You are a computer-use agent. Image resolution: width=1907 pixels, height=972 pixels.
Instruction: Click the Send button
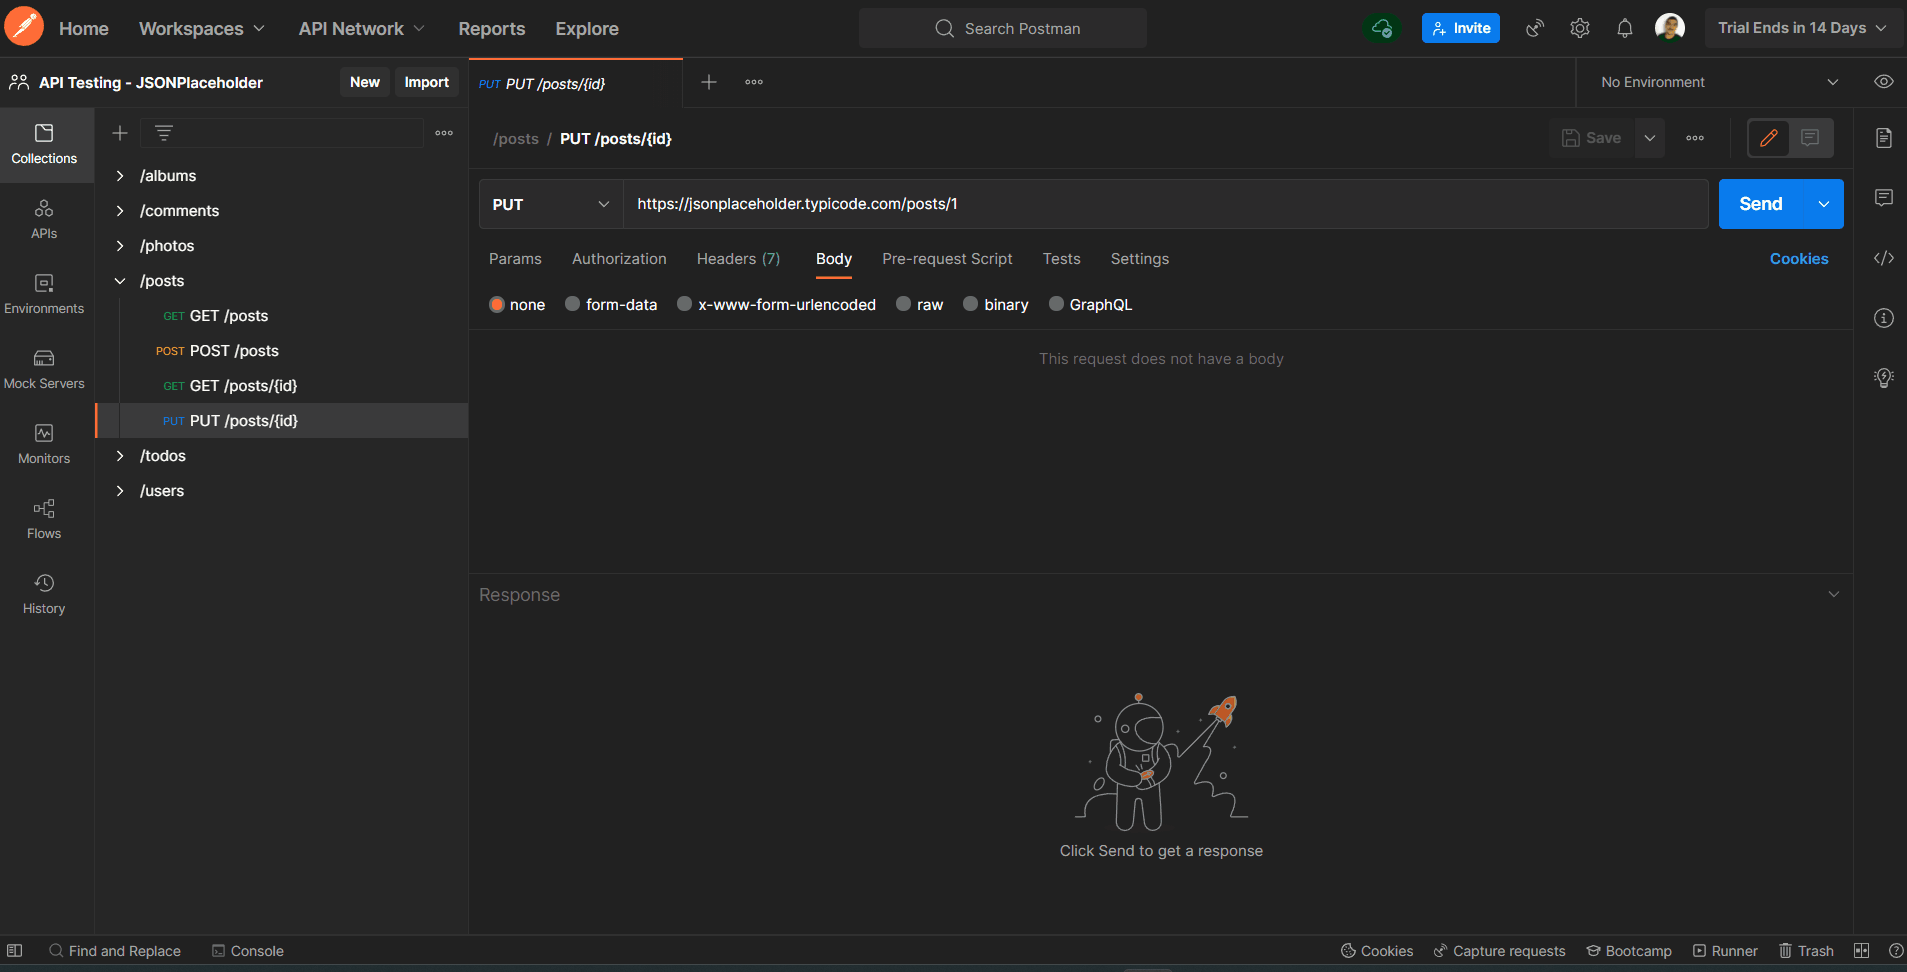pyautogui.click(x=1761, y=204)
